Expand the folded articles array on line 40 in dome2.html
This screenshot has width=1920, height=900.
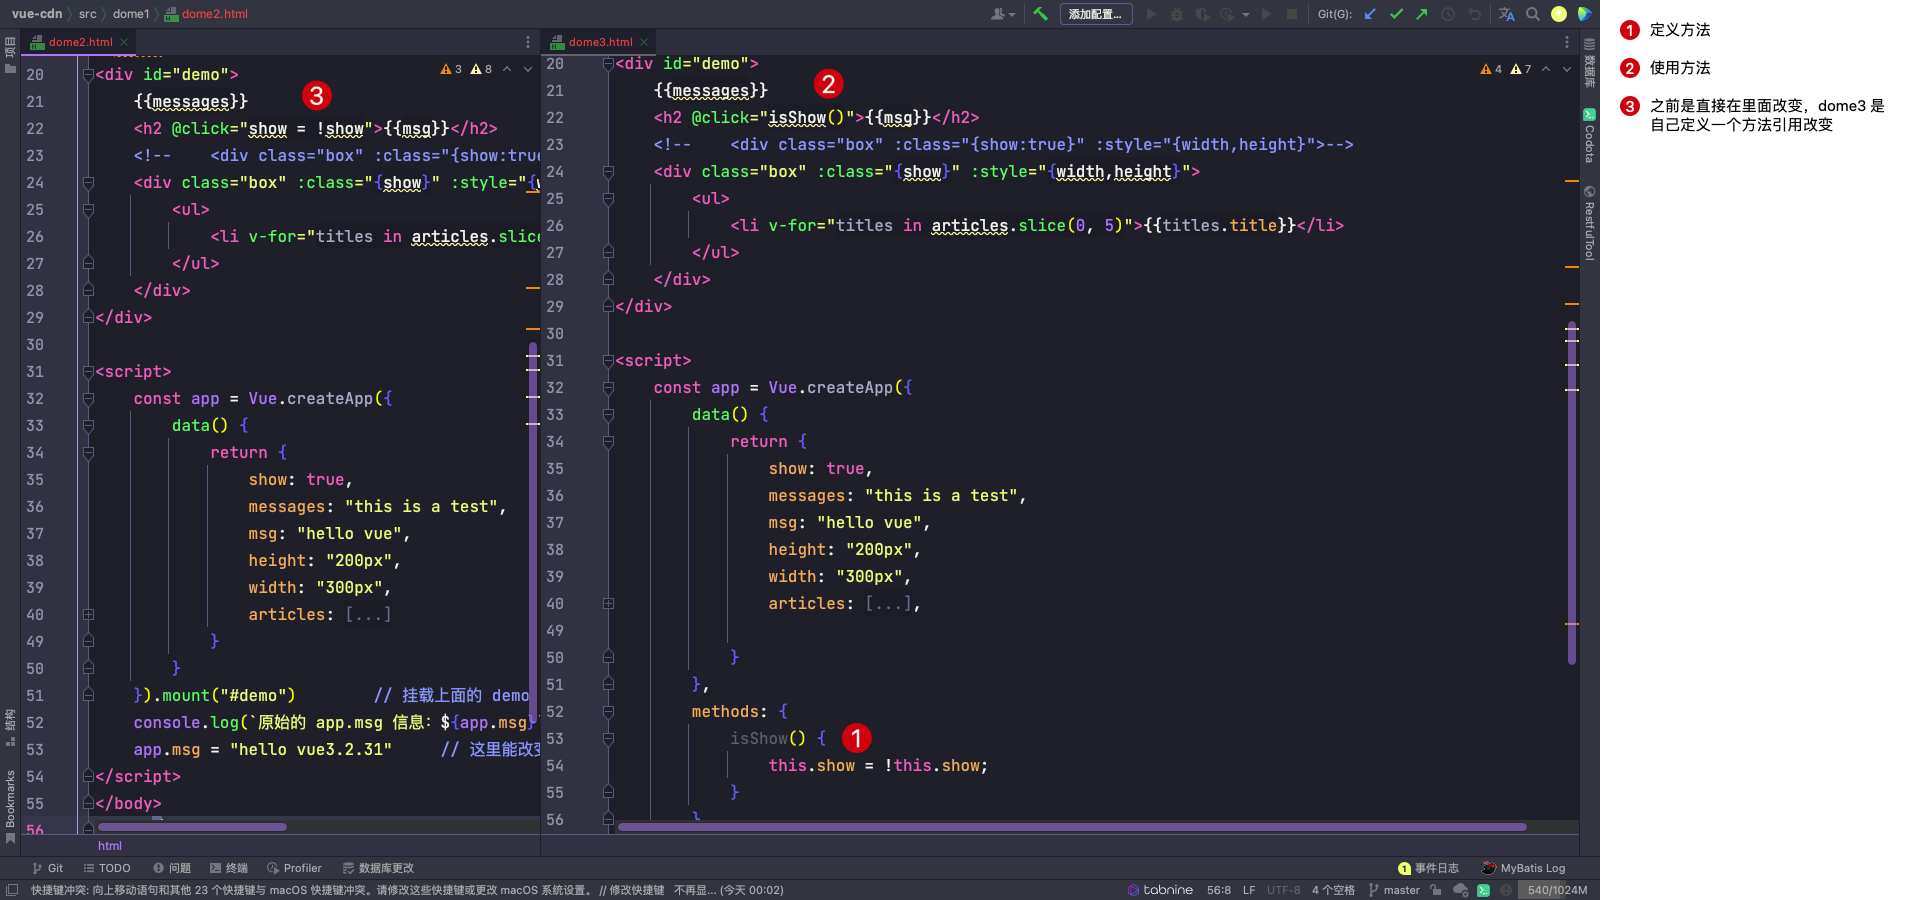click(x=368, y=615)
